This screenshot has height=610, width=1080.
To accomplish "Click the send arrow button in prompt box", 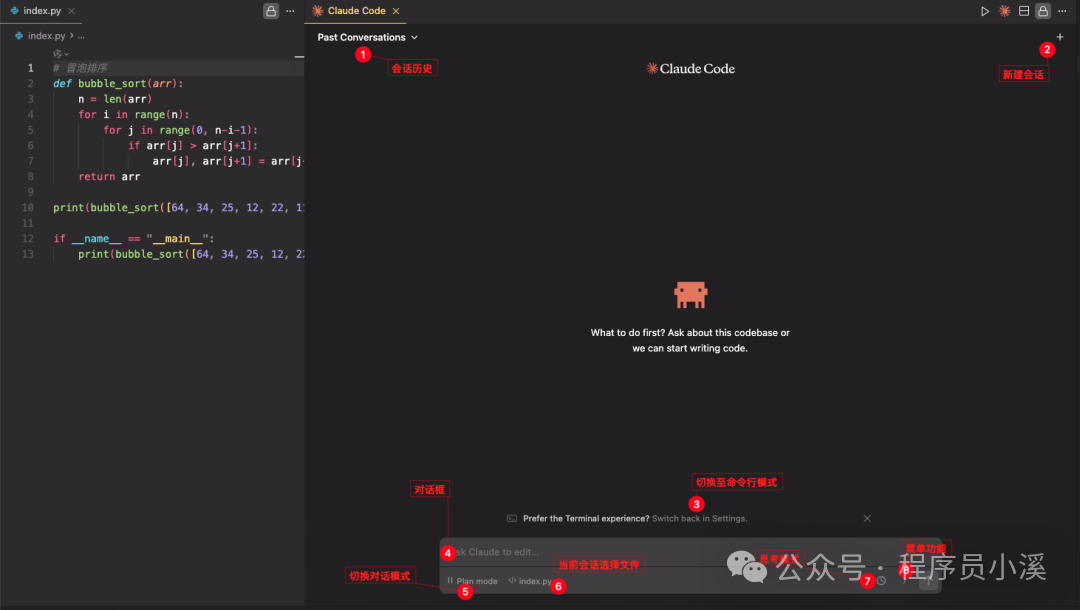I will point(929,581).
